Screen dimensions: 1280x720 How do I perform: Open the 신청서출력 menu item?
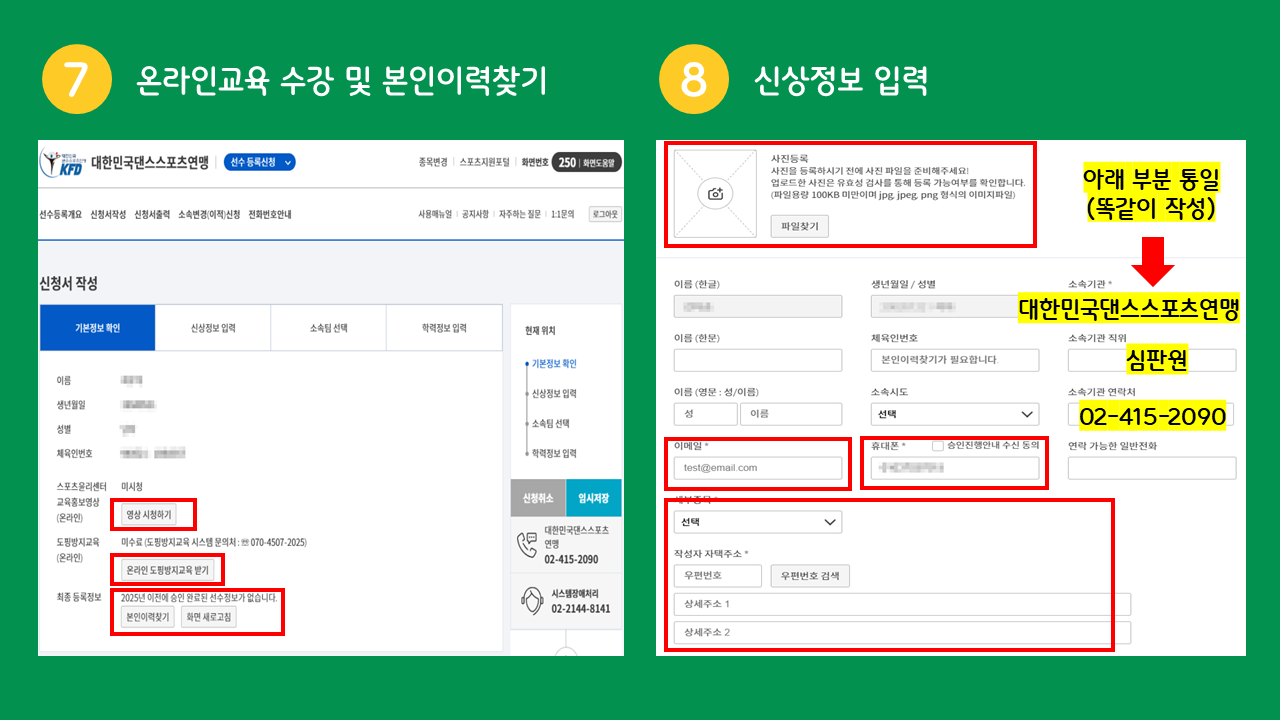pos(152,214)
